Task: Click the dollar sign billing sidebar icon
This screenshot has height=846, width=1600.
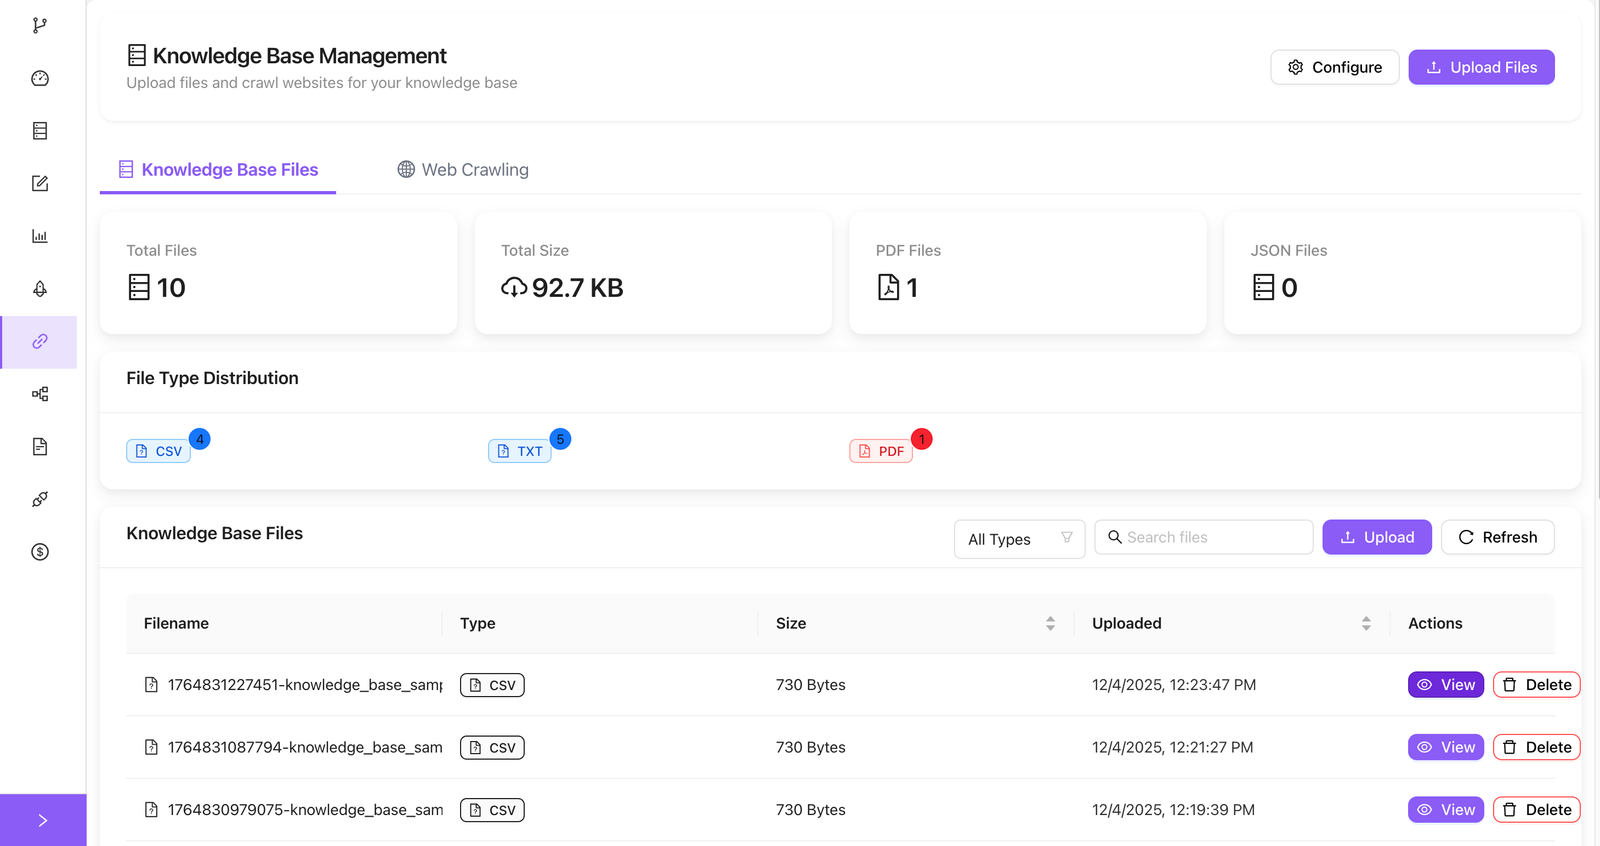Action: [x=40, y=552]
